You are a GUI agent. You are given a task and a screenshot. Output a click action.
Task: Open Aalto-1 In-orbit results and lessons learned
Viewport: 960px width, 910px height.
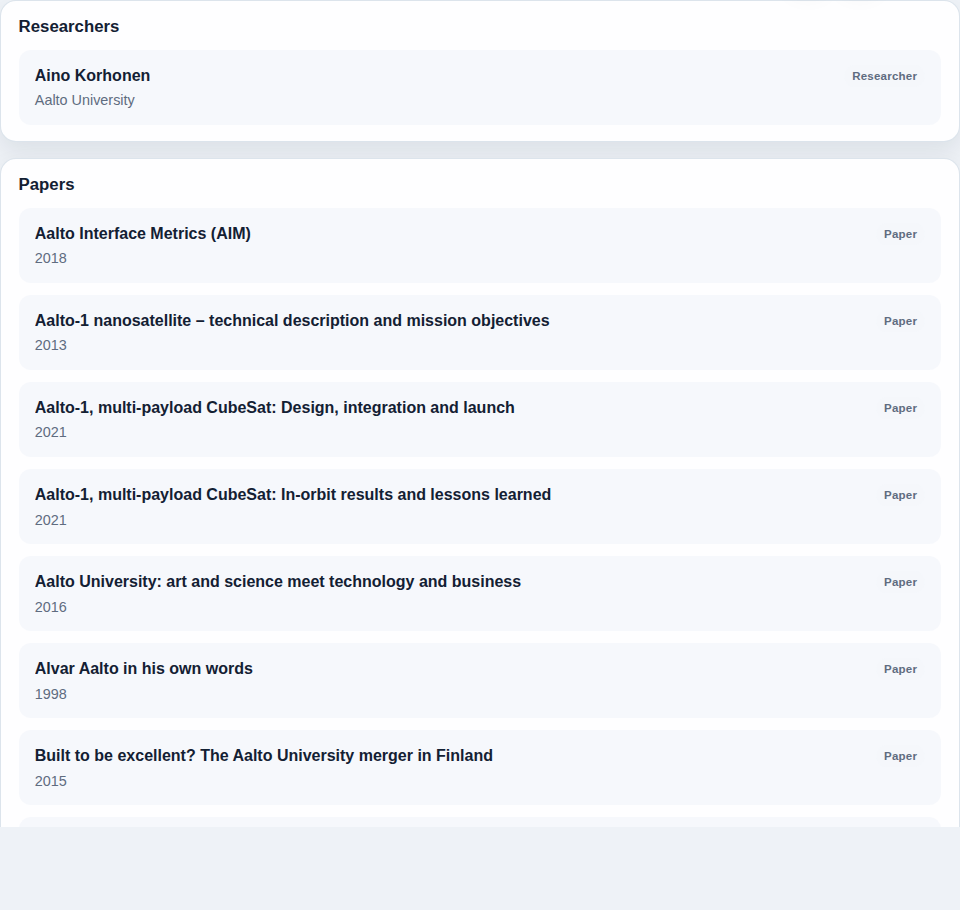coord(479,506)
